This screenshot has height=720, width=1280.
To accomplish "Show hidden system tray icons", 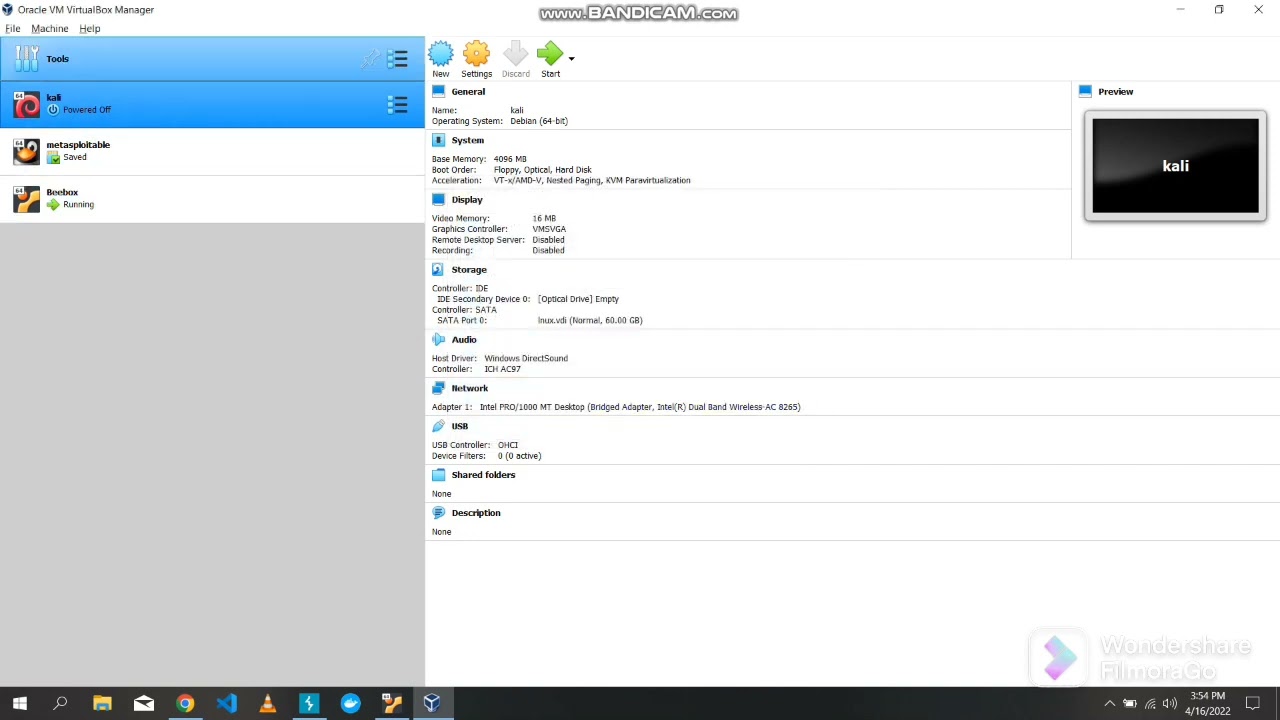I will coord(1109,704).
